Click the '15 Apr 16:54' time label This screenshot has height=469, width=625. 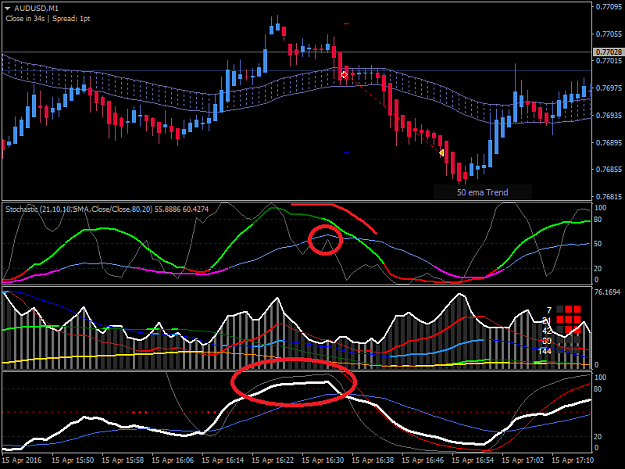pos(473,460)
